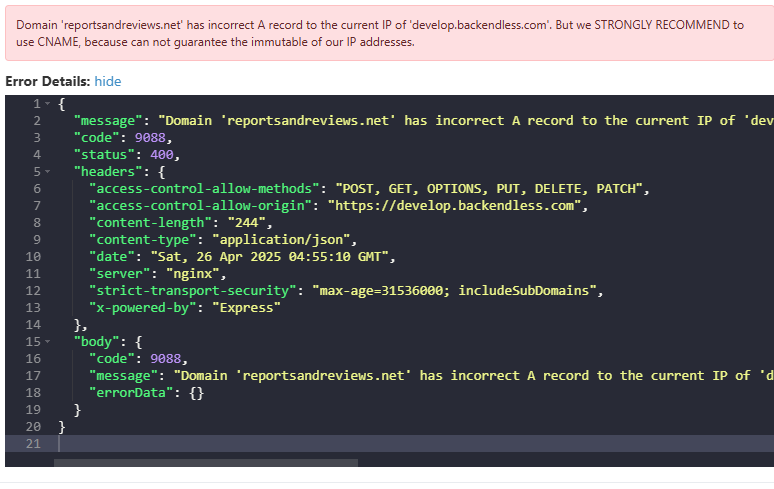Click the "application/json" value
Viewport: 774px width, 489px height.
(281, 240)
